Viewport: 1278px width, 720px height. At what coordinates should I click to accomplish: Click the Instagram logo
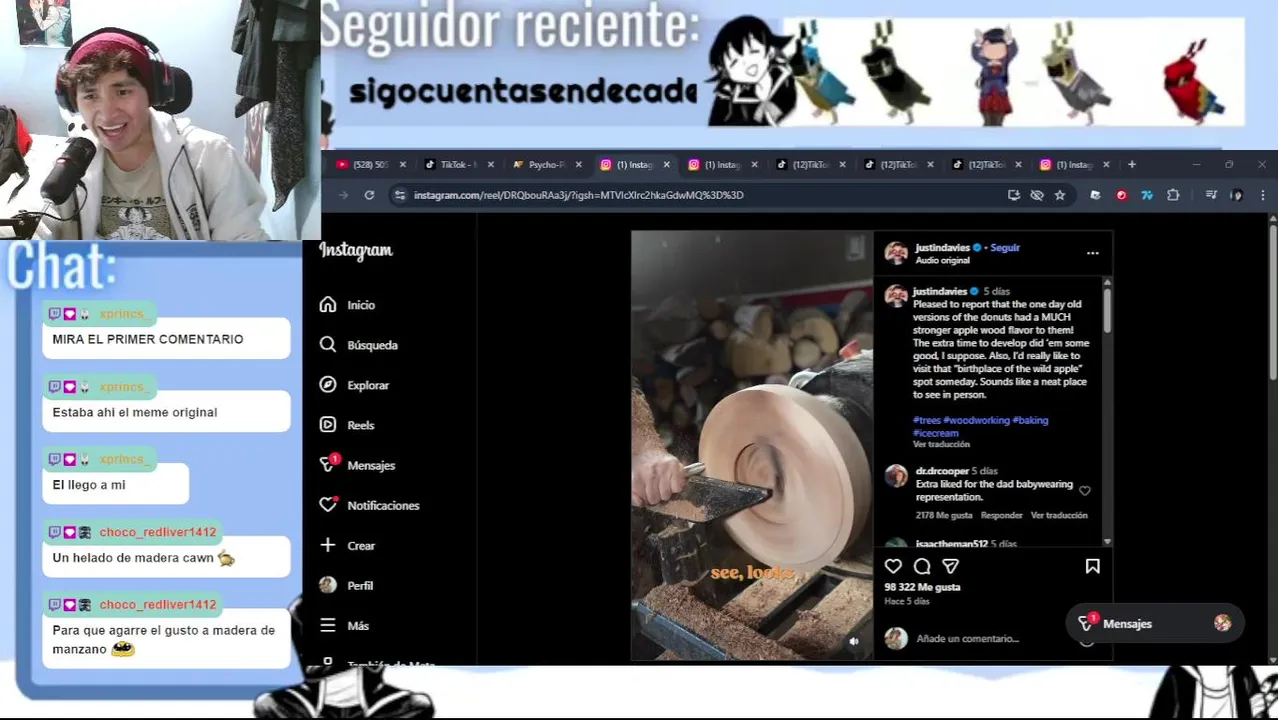(x=356, y=250)
